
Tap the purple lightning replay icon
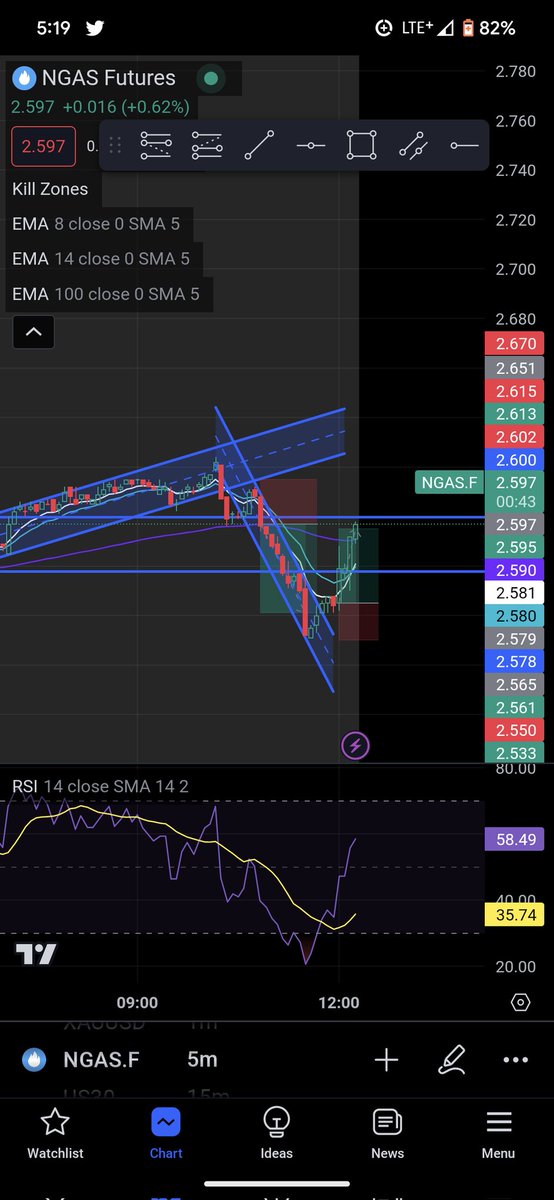356,744
